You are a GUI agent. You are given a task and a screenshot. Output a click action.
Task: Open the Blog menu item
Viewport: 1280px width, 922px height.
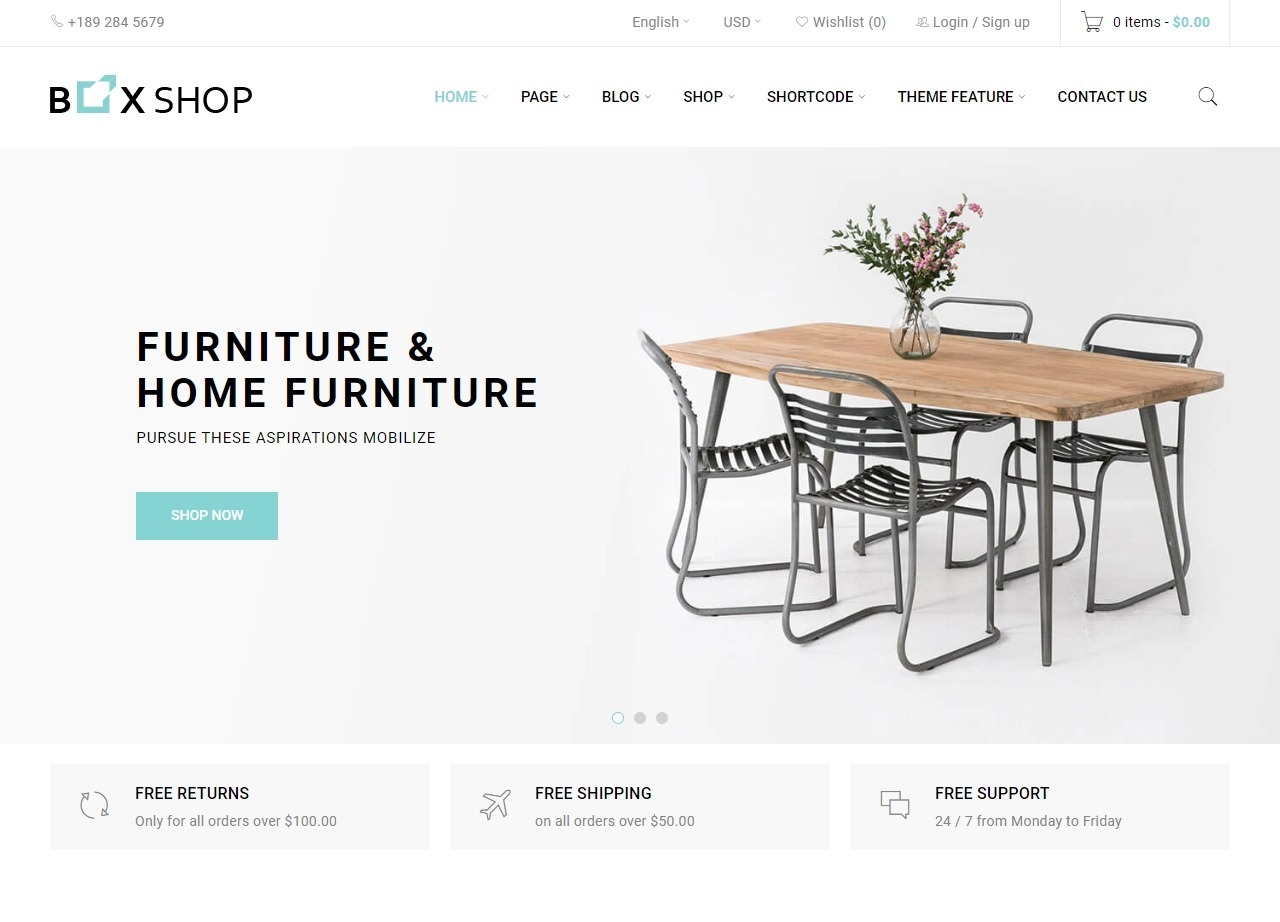click(626, 97)
